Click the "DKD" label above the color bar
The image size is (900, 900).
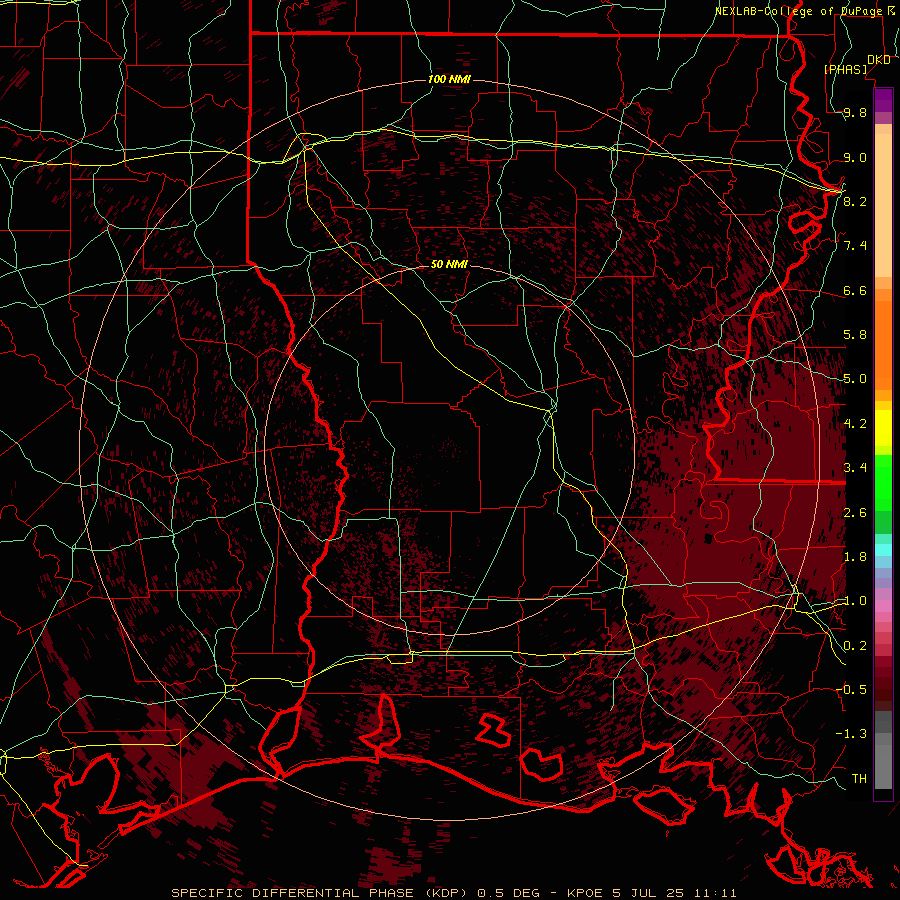pyautogui.click(x=879, y=60)
